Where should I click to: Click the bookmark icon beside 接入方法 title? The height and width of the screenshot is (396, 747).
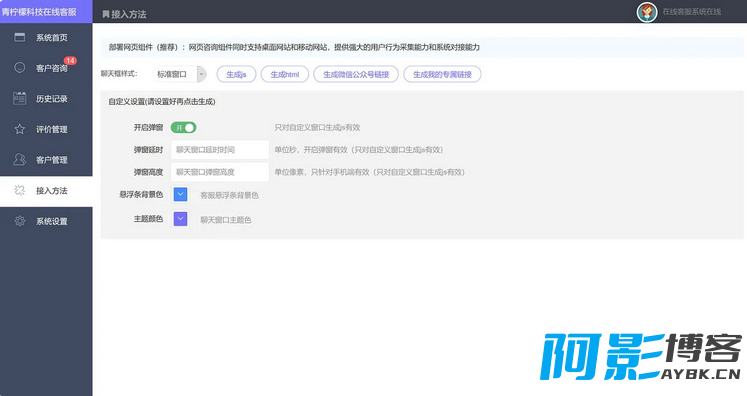pyautogui.click(x=105, y=14)
